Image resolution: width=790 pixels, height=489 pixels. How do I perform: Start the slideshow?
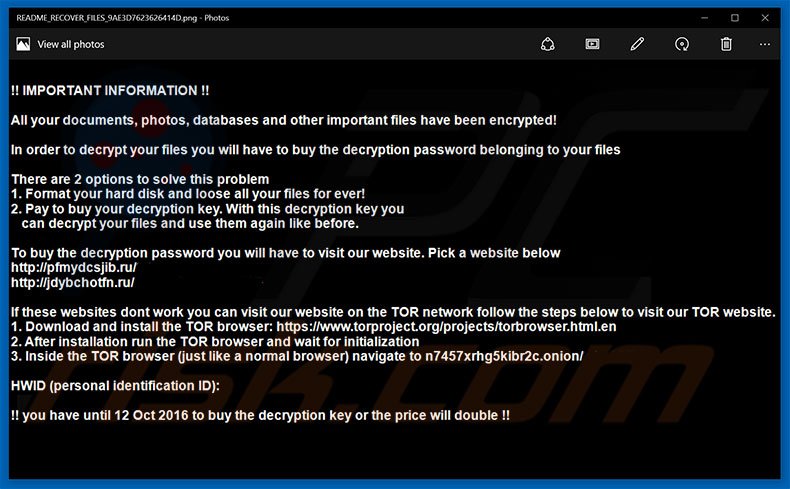click(x=592, y=44)
